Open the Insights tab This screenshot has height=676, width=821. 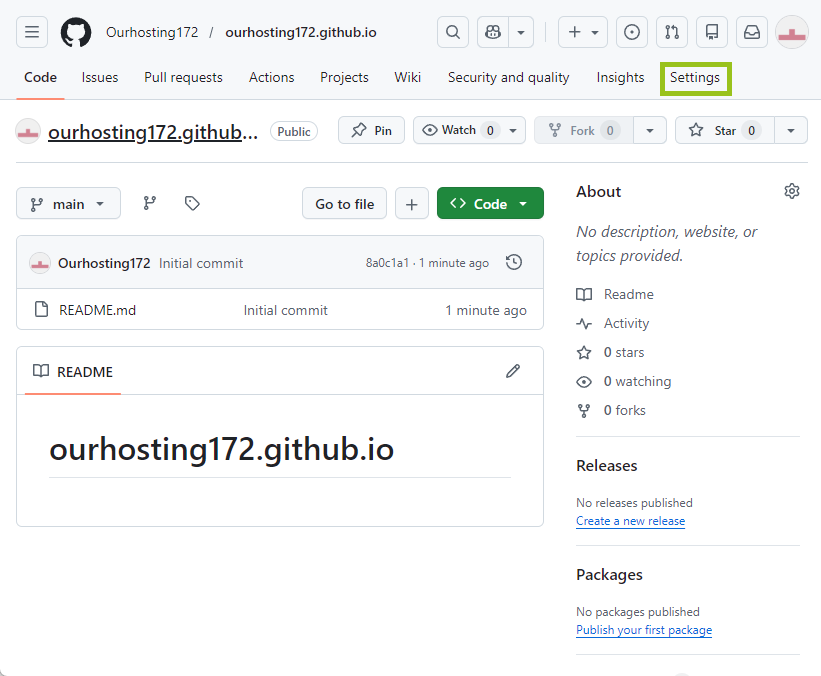pyautogui.click(x=620, y=77)
